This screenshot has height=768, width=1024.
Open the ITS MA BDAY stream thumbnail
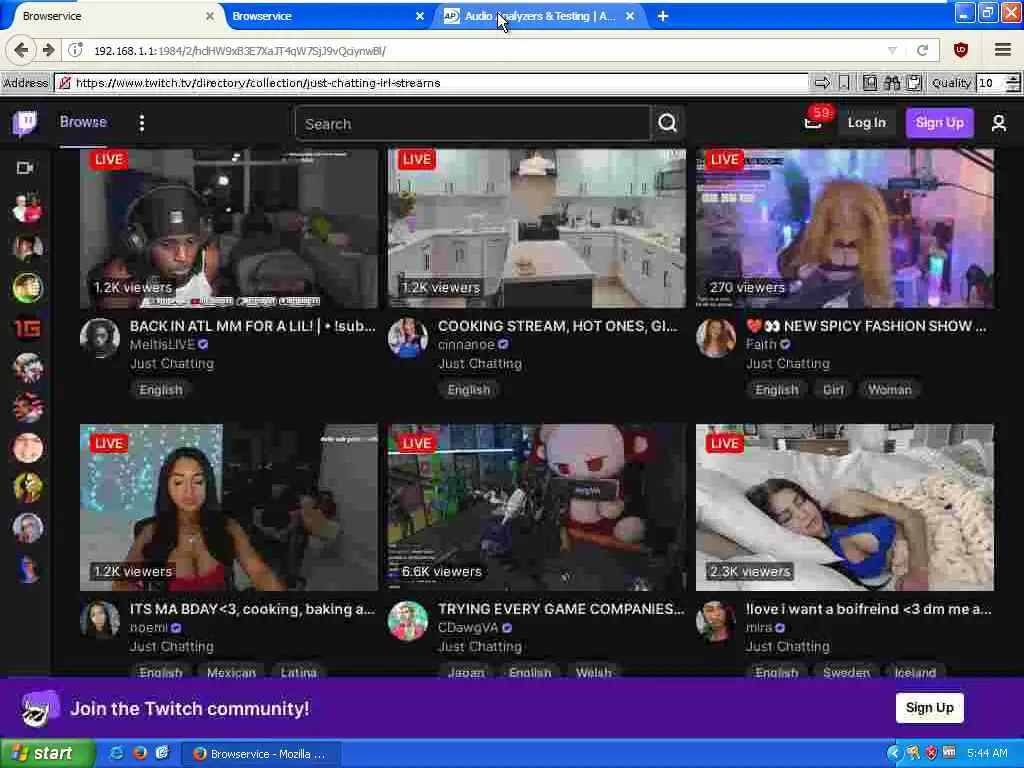pyautogui.click(x=229, y=508)
